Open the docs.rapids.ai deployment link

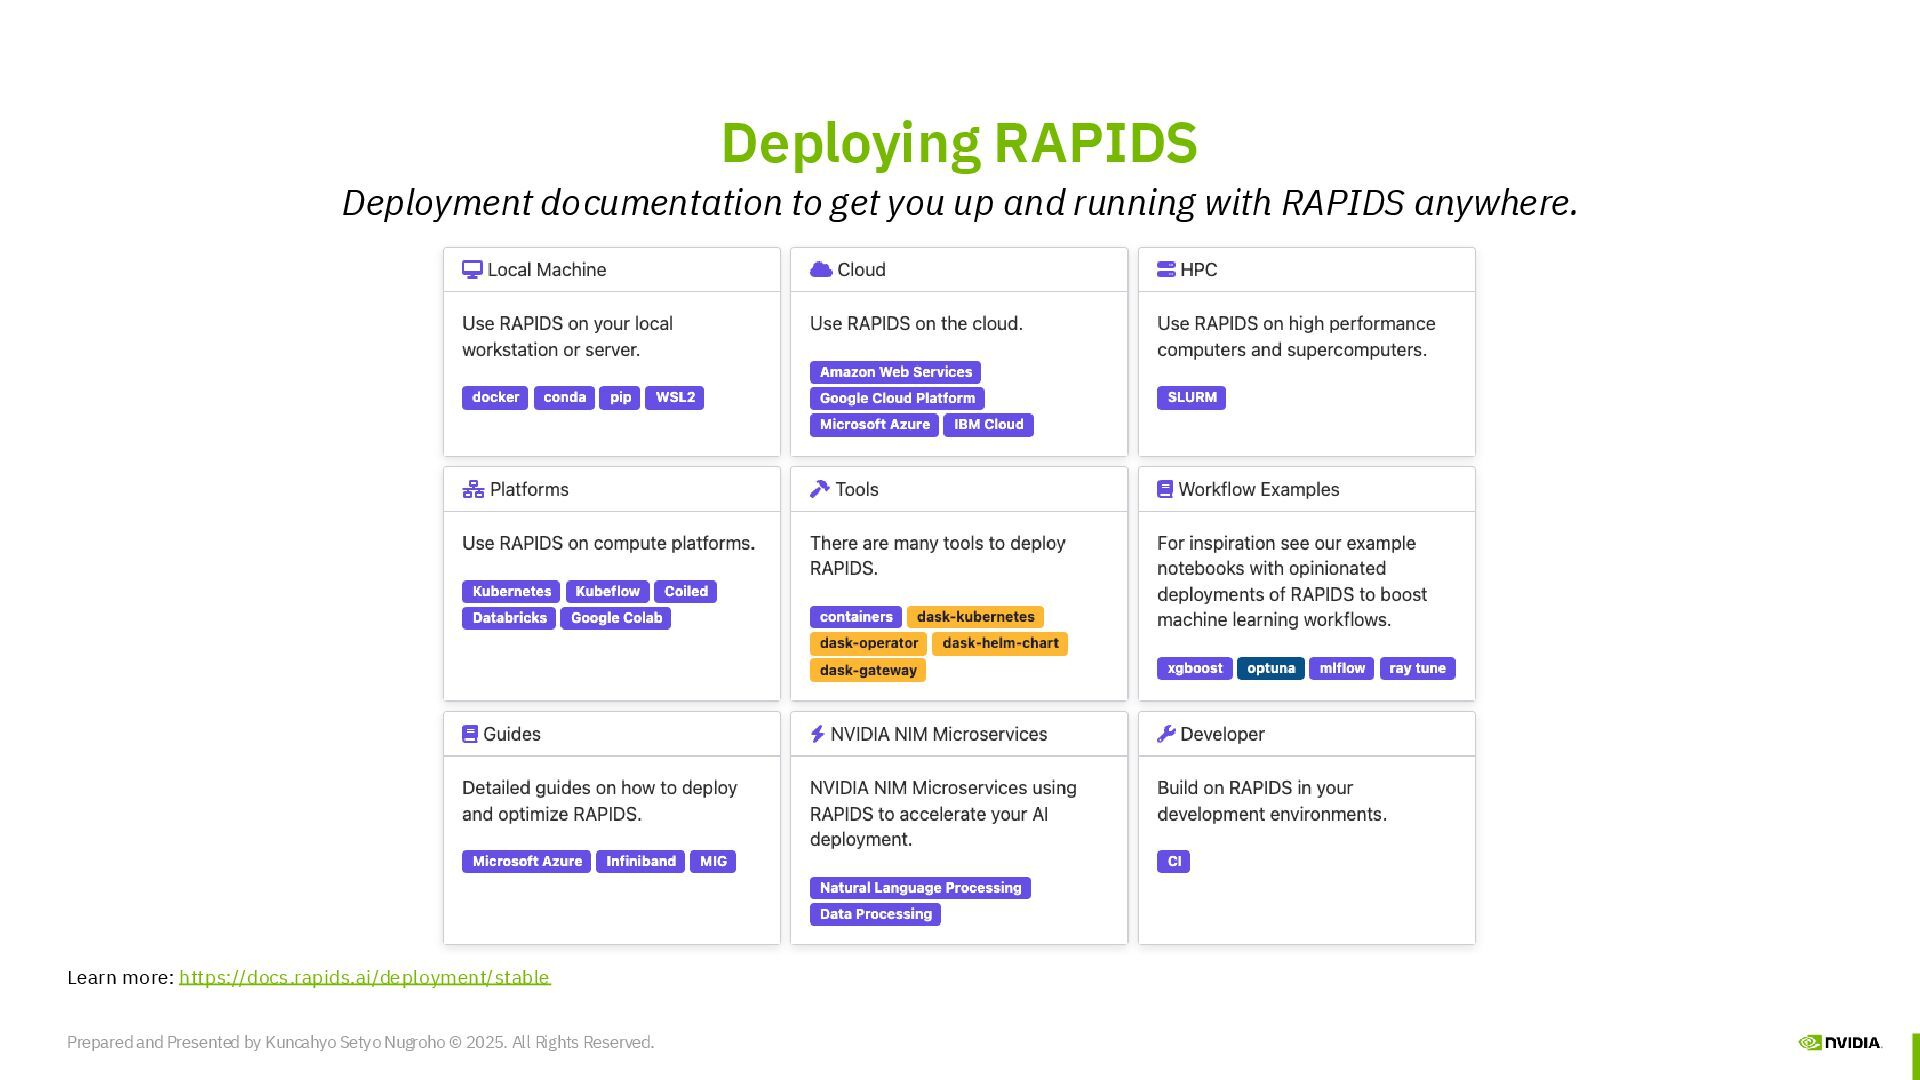[364, 977]
